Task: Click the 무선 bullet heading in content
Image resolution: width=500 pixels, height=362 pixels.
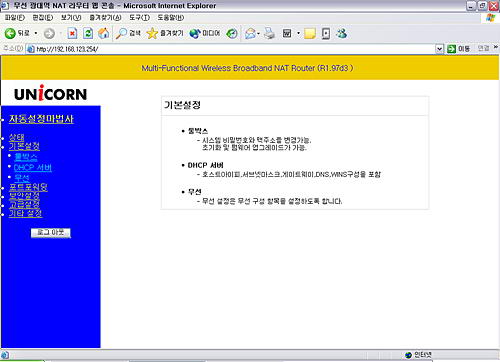Action: coord(194,192)
